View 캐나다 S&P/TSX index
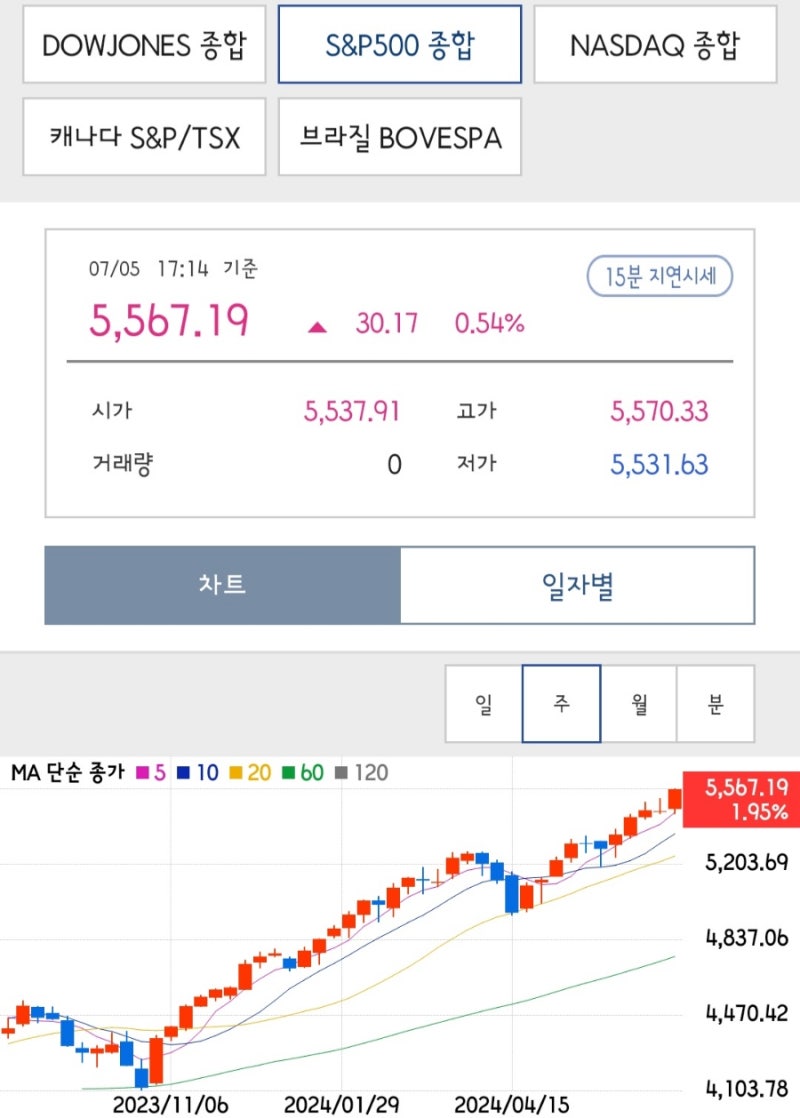800x1118 pixels. tap(143, 138)
